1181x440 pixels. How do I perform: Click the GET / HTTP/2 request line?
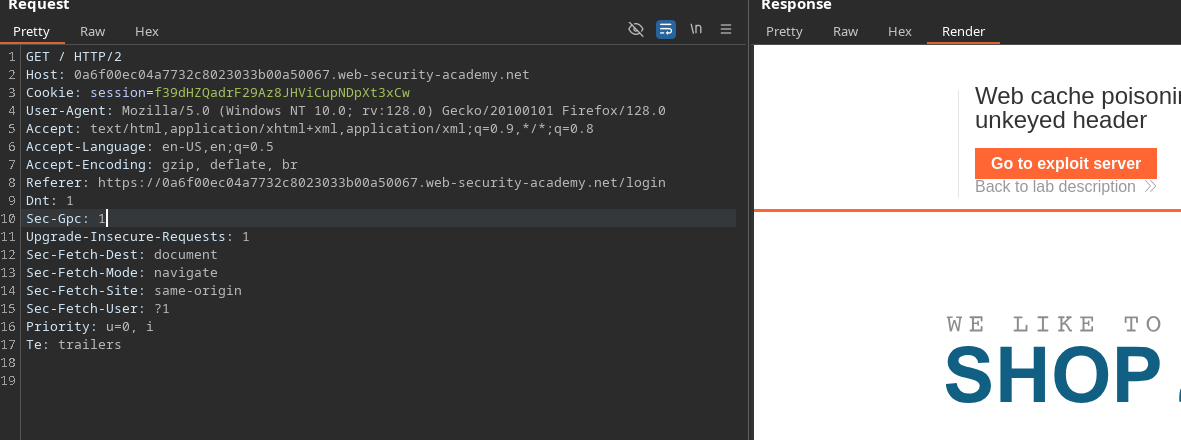click(73, 57)
